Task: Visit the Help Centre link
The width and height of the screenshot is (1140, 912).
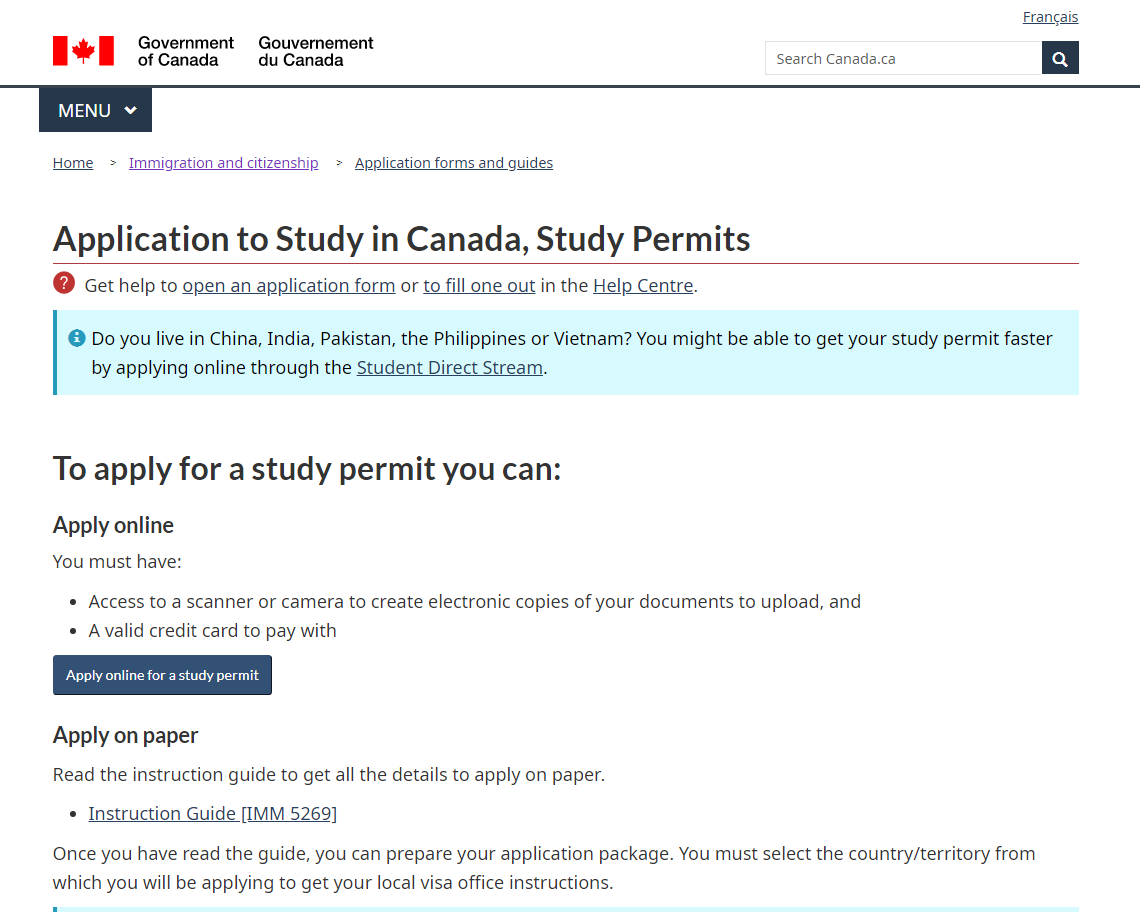Action: (x=643, y=285)
